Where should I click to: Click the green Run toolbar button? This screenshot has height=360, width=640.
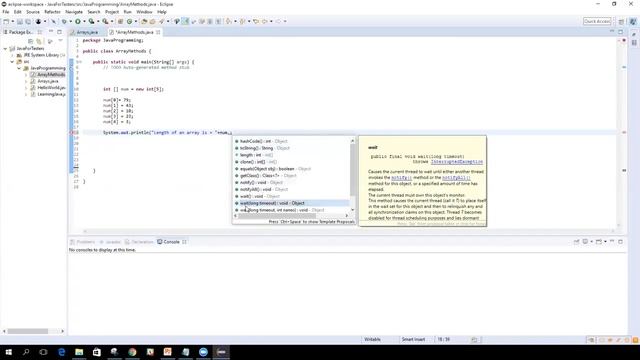78,21
